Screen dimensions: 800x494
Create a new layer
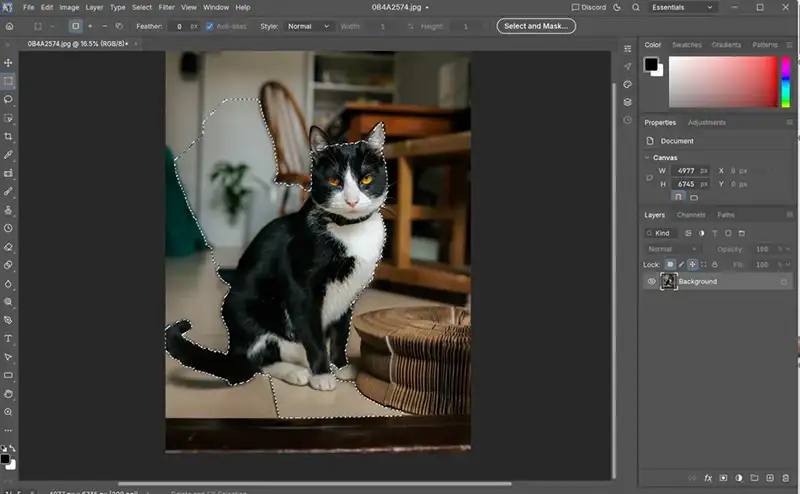point(770,478)
